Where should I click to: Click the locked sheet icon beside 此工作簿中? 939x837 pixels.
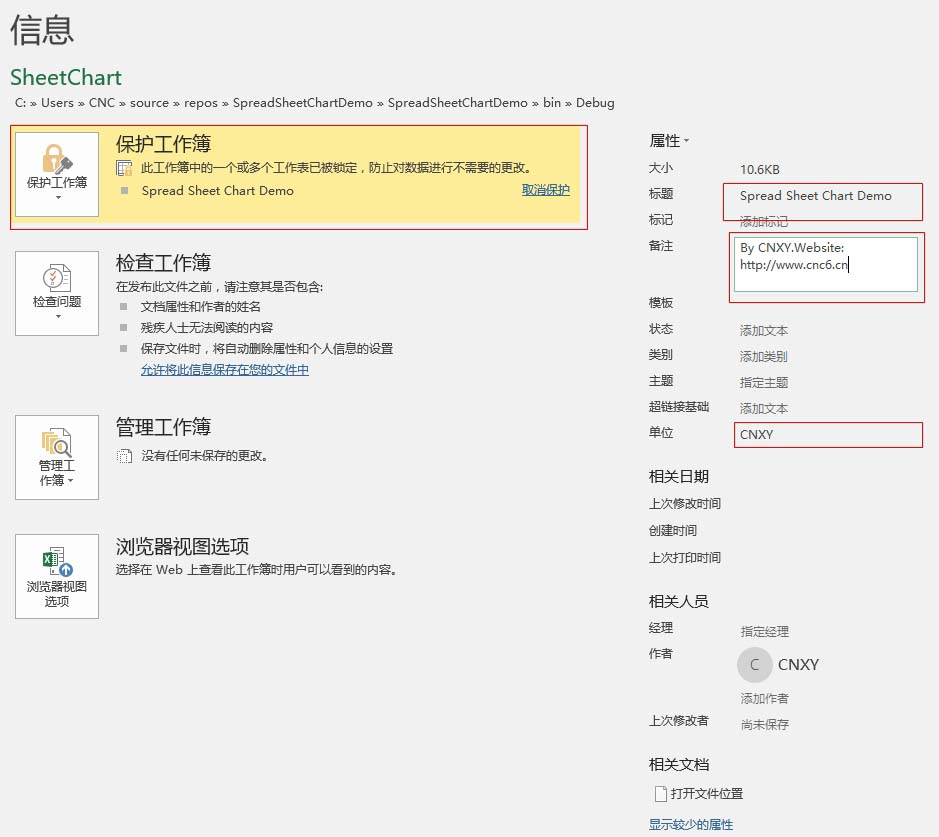[124, 168]
